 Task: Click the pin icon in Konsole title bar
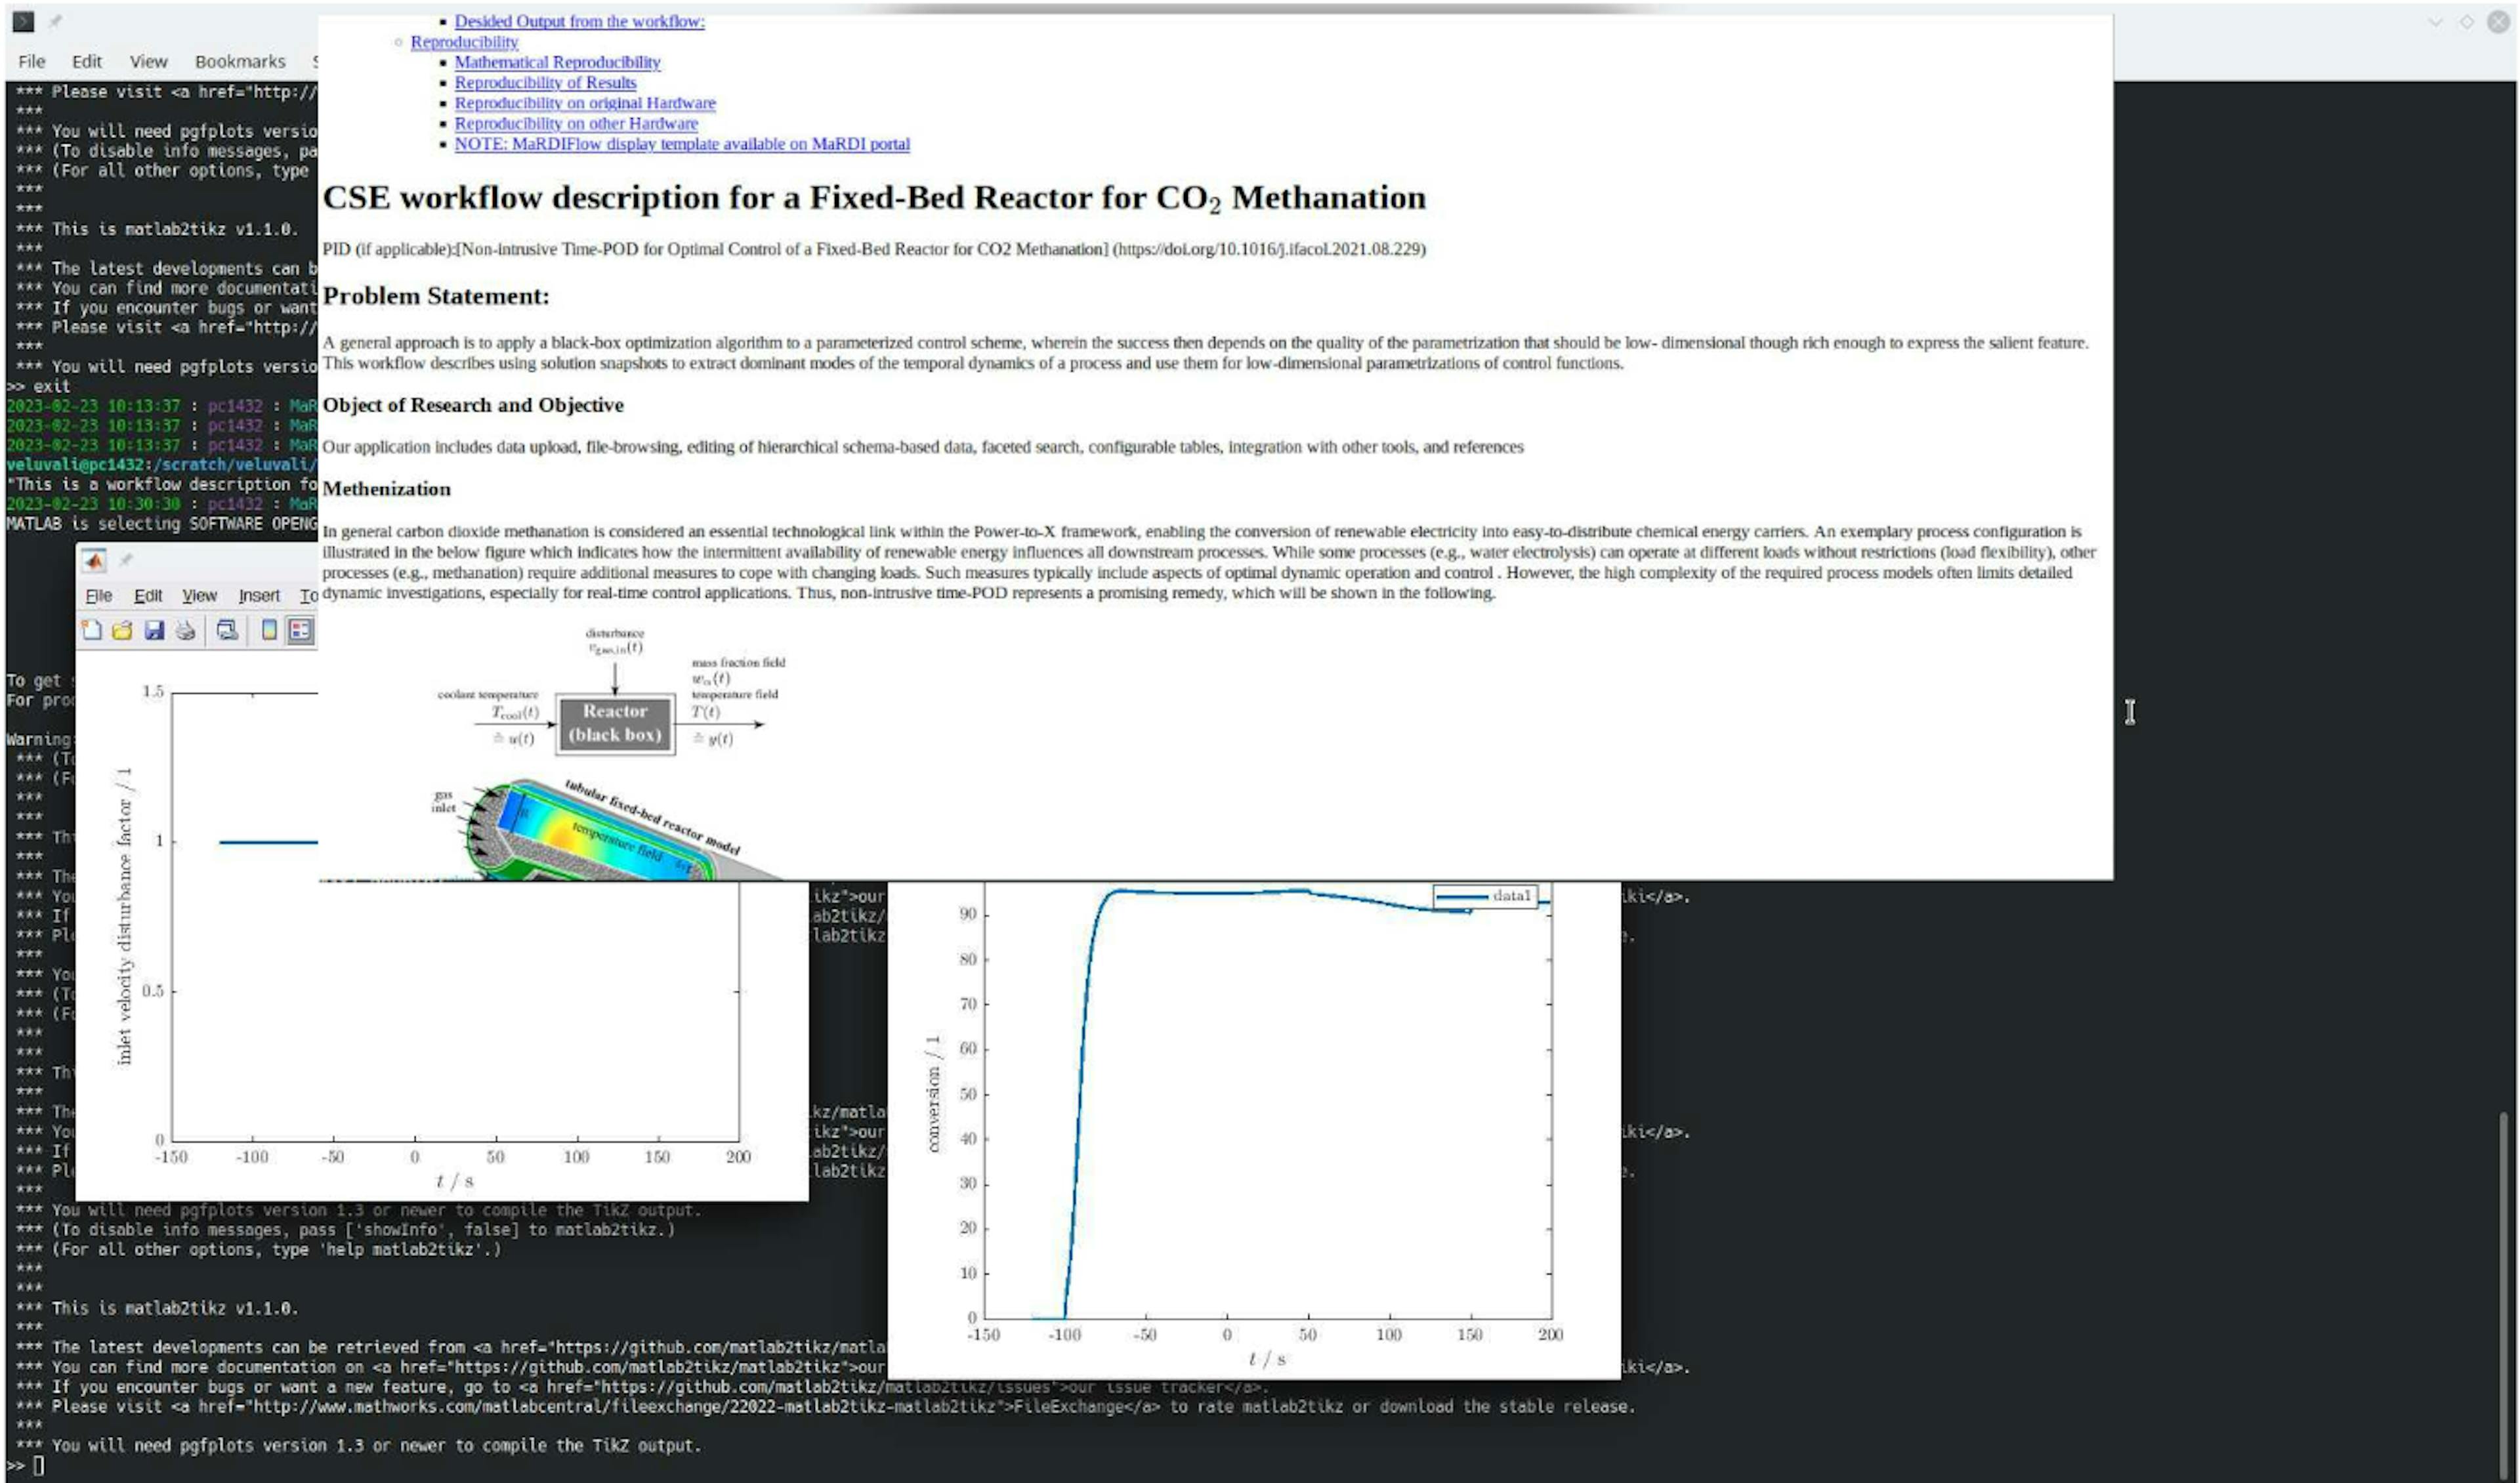point(55,21)
